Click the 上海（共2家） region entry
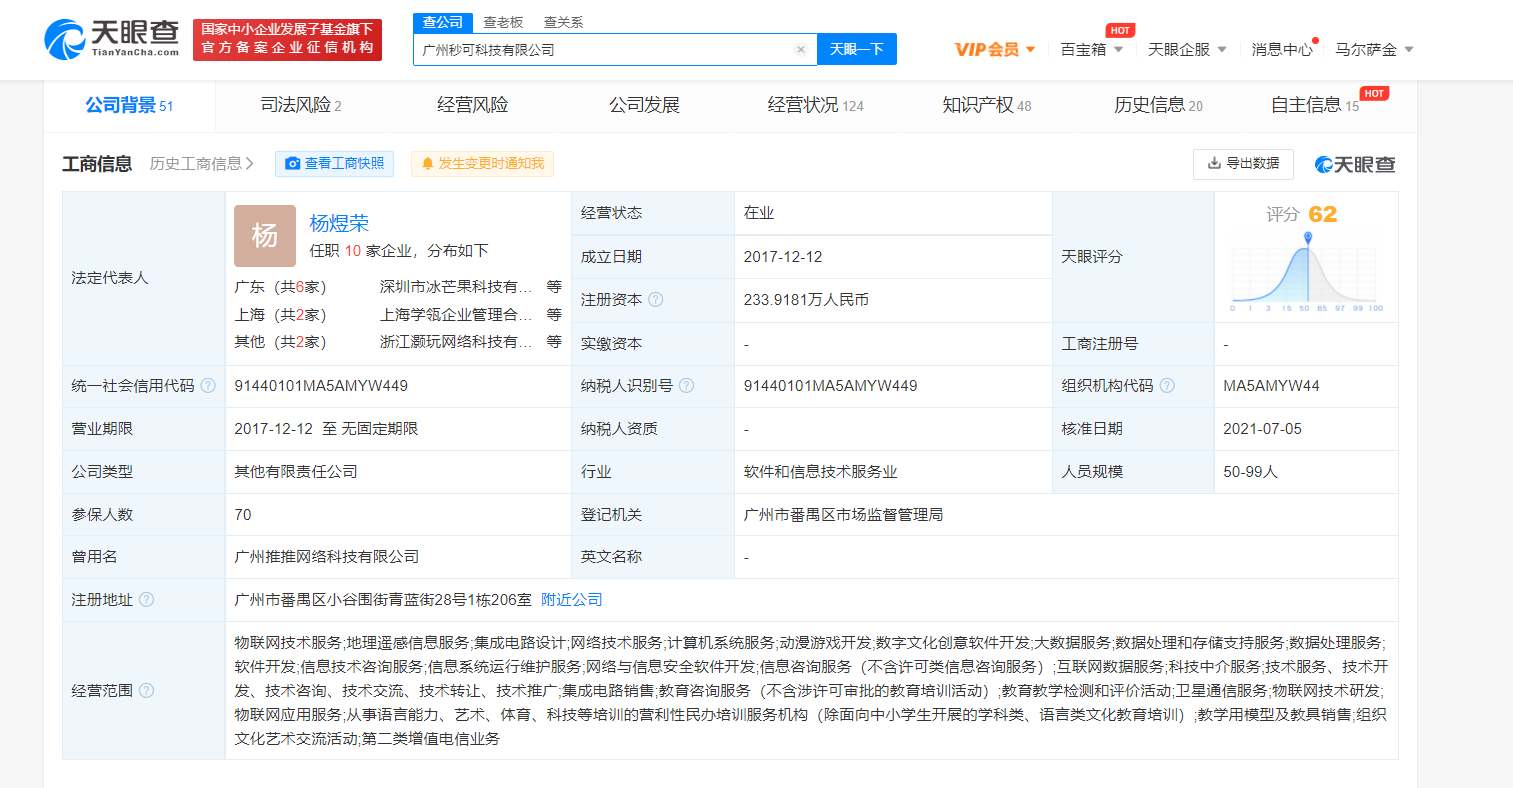 click(x=281, y=314)
